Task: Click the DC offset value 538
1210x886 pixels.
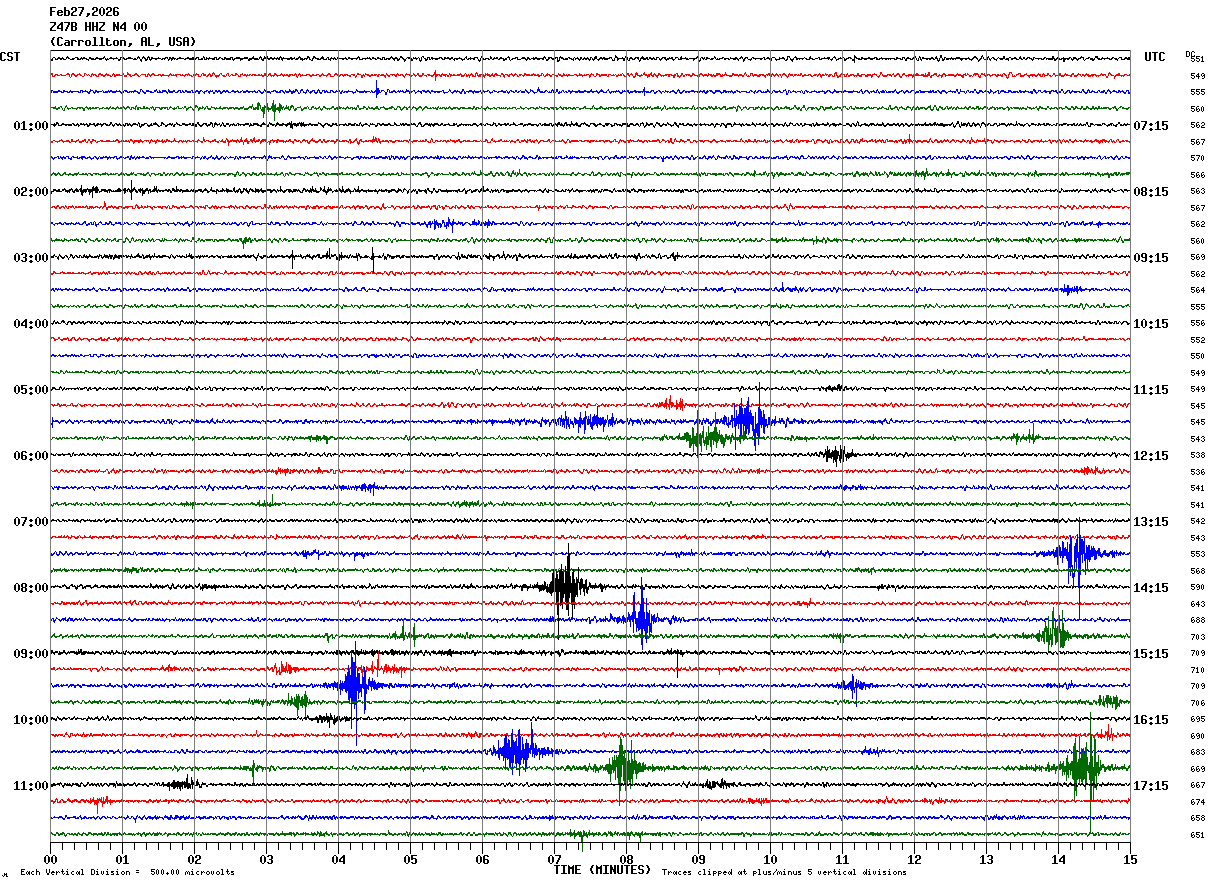Action: [1197, 456]
